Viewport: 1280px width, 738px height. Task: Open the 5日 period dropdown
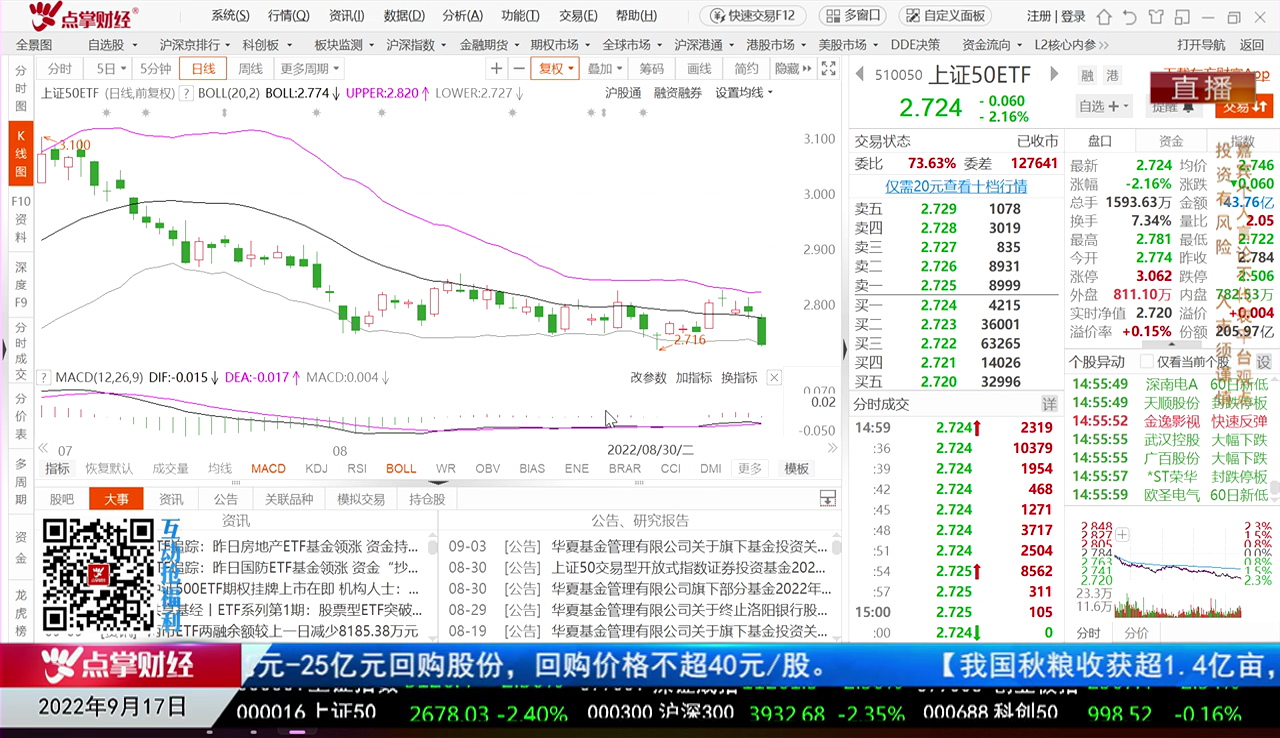(110, 68)
